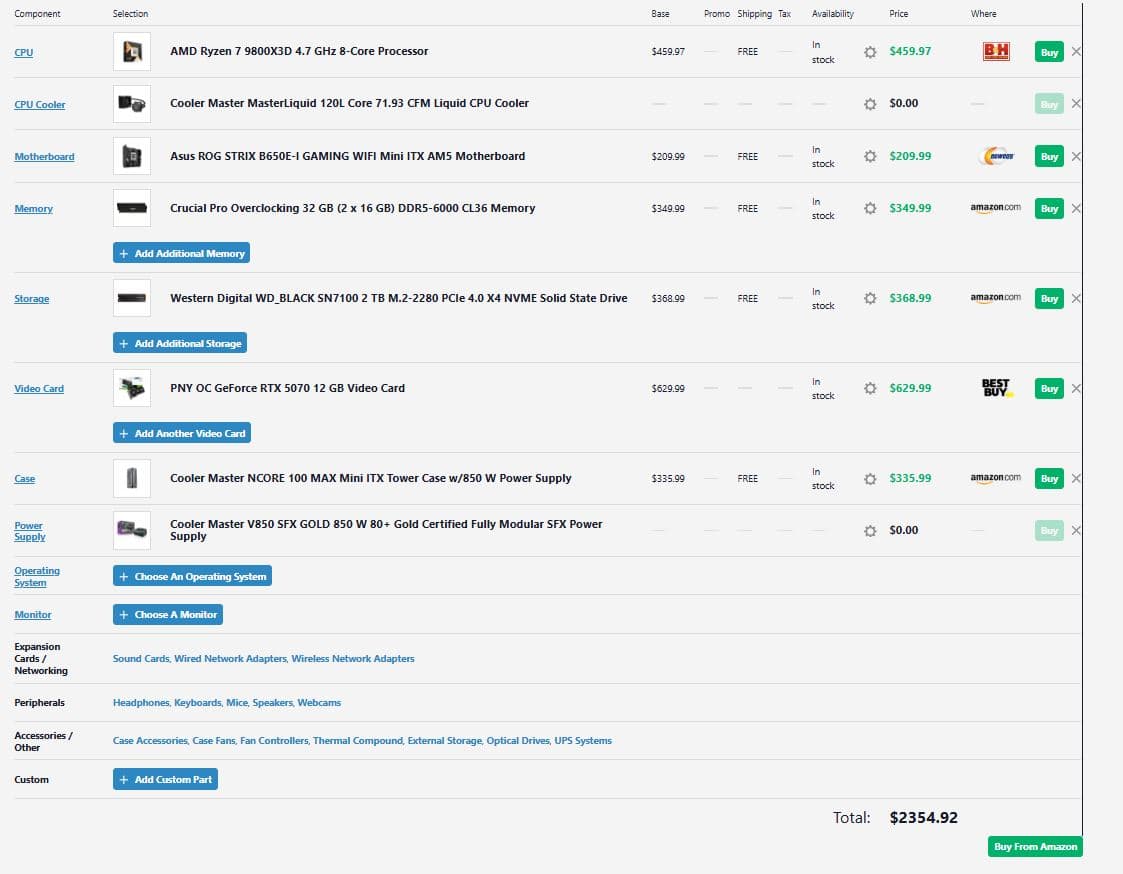
Task: Click the B&H retailer logo for CPU
Action: [996, 52]
